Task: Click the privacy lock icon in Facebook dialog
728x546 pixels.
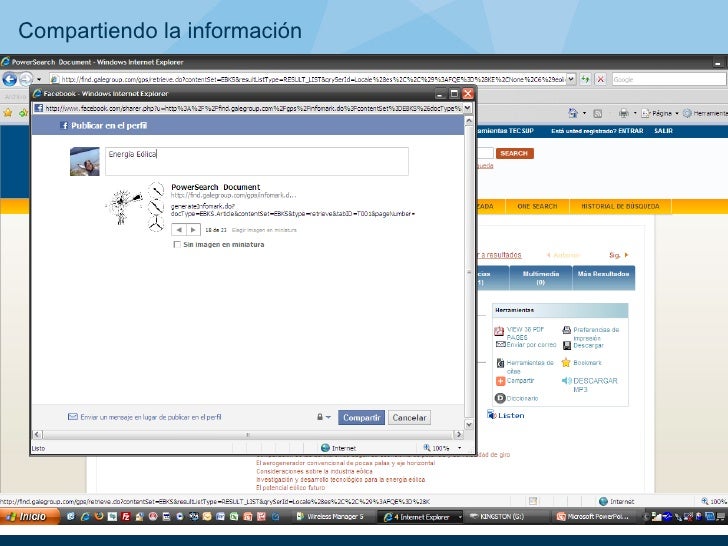Action: point(320,417)
